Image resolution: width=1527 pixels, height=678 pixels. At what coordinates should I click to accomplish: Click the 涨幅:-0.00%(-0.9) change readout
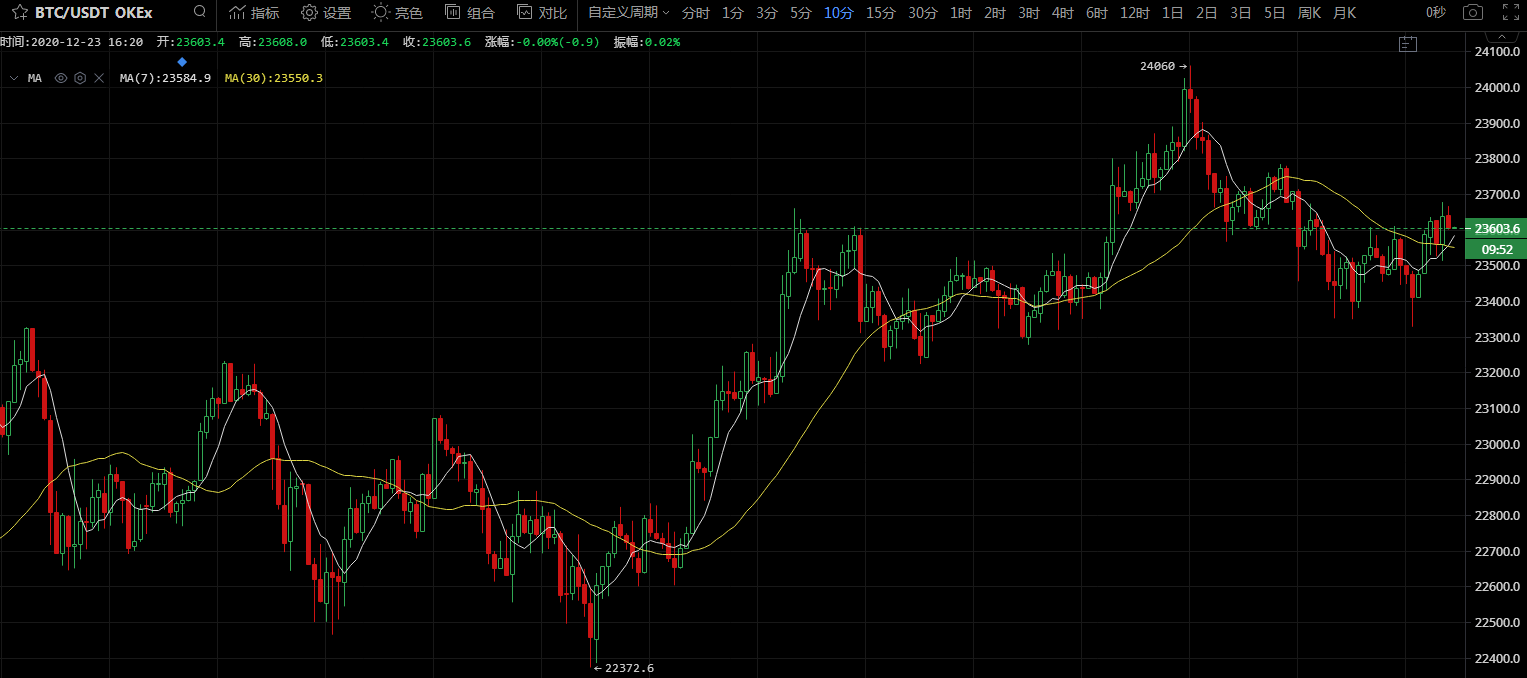pyautogui.click(x=542, y=42)
